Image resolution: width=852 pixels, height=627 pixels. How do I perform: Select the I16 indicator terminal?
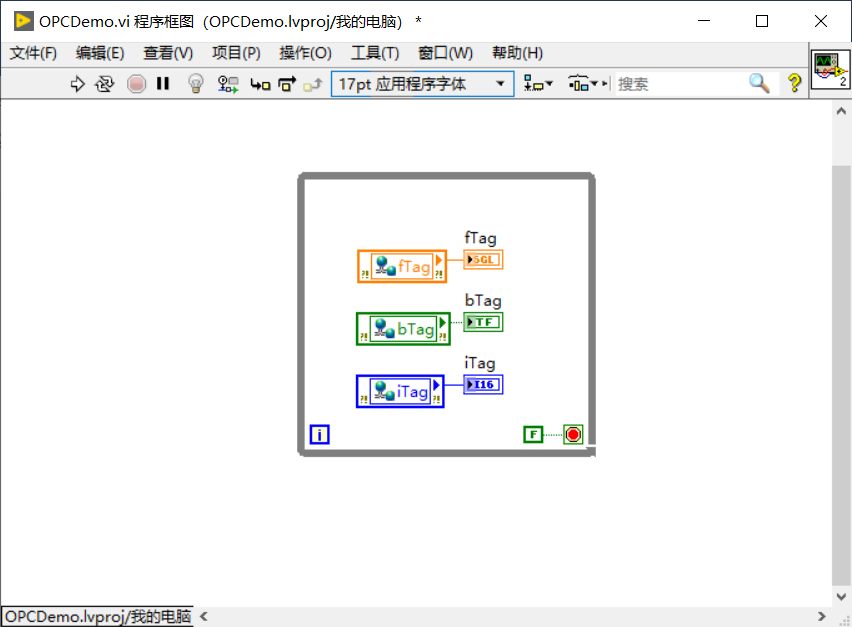(483, 385)
